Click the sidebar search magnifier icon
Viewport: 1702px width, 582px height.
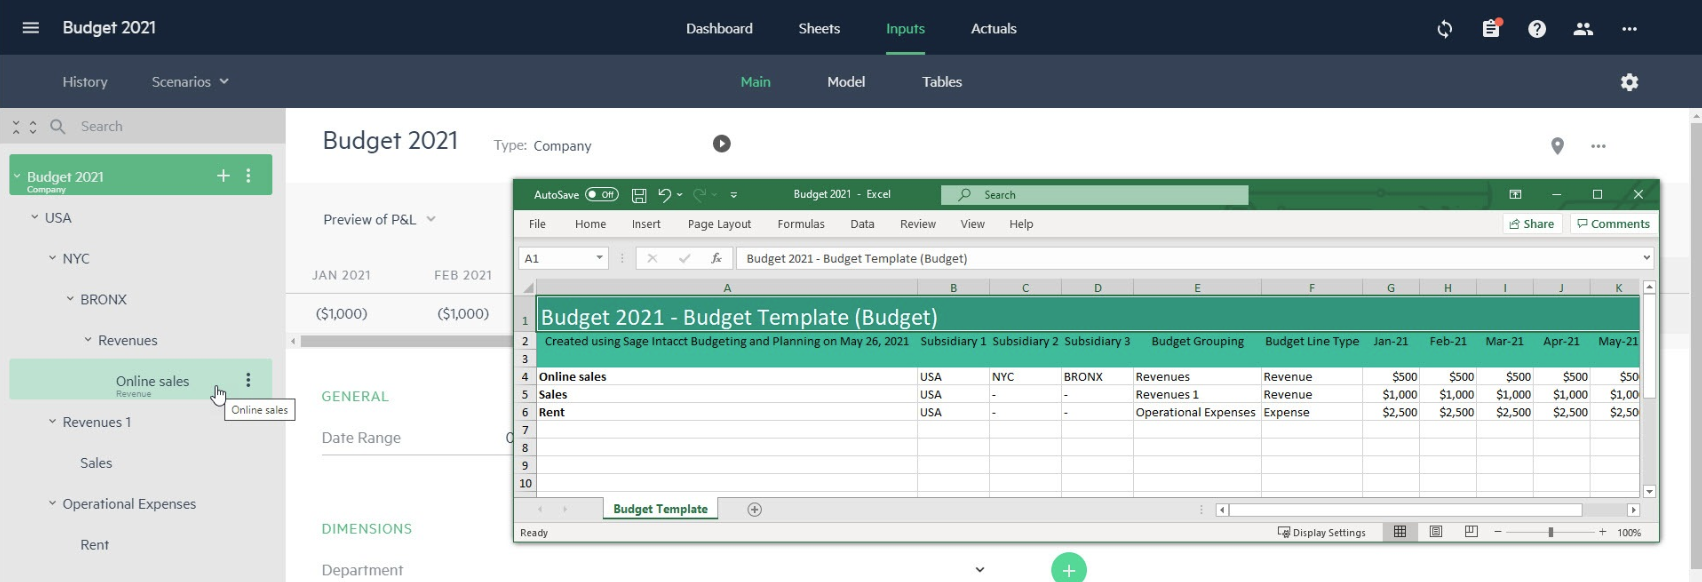pos(58,126)
